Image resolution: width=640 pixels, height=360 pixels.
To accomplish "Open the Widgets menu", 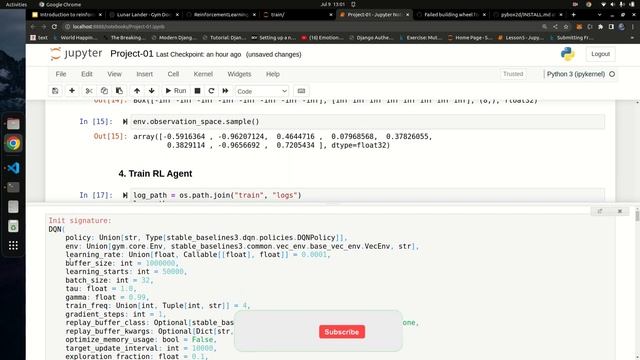I will click(239, 74).
